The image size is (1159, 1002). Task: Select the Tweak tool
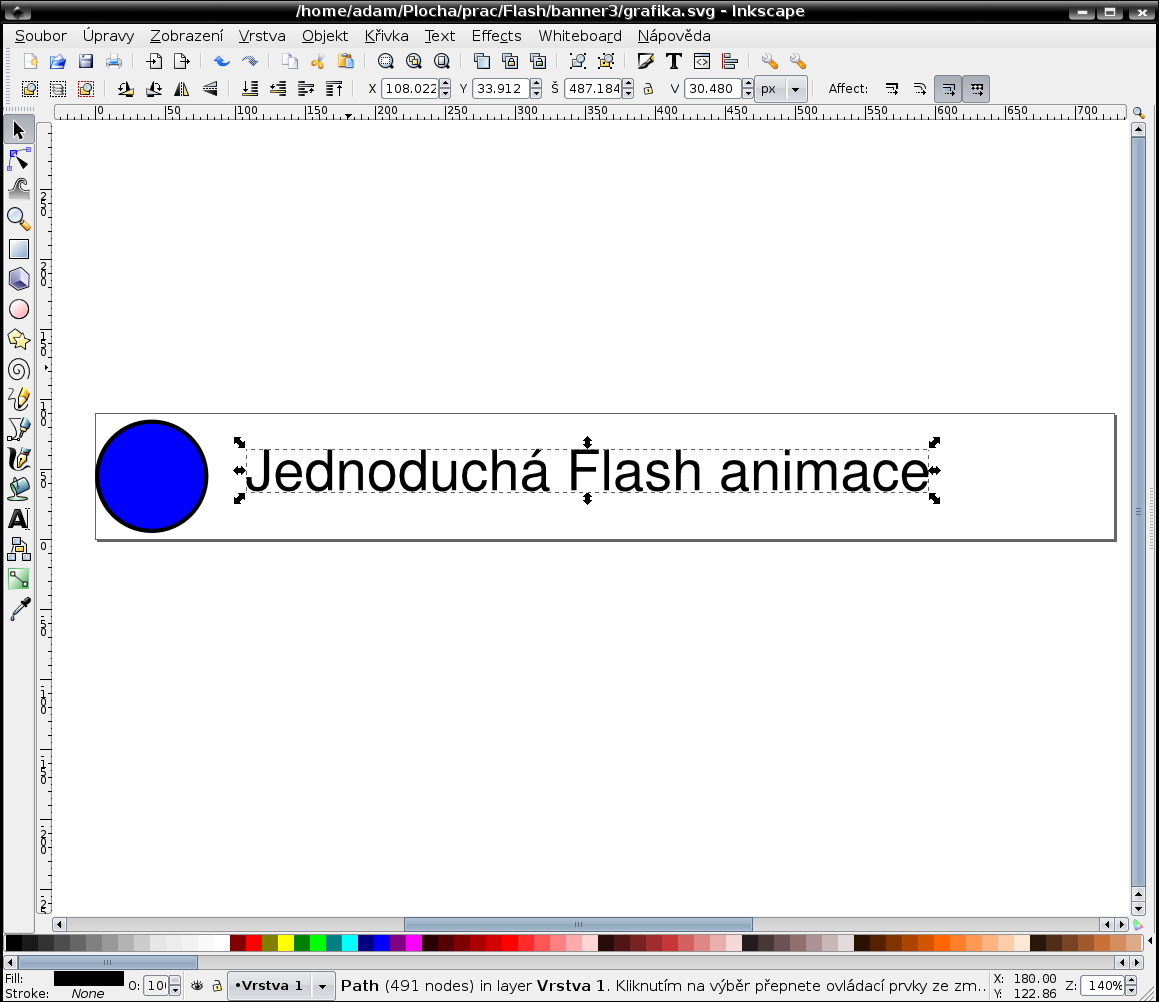click(x=18, y=189)
